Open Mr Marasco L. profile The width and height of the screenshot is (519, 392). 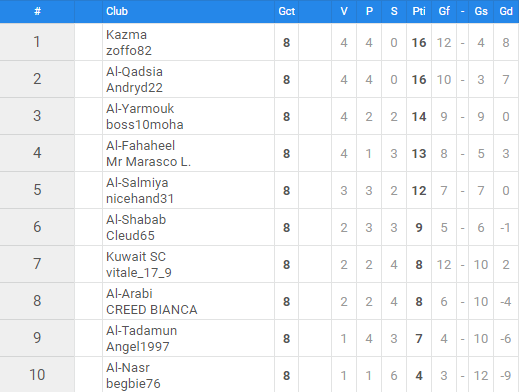[x=148, y=162]
